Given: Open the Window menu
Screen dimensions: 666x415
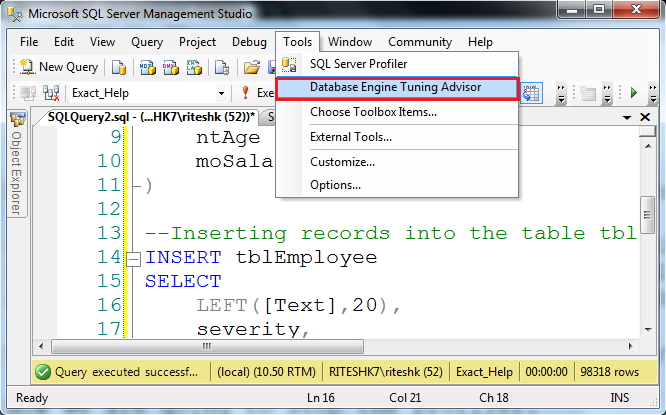Looking at the screenshot, I should (350, 42).
